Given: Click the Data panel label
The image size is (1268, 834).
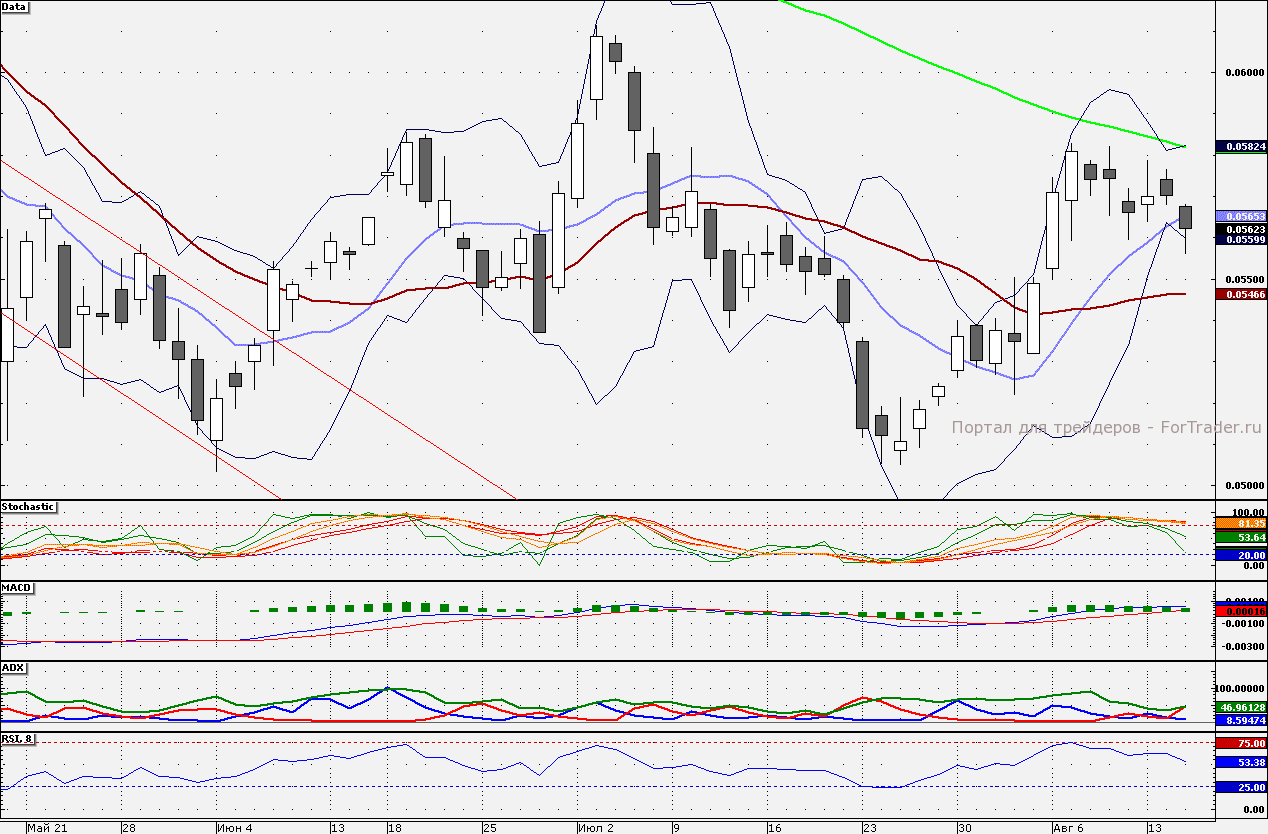Looking at the screenshot, I should coord(15,6).
